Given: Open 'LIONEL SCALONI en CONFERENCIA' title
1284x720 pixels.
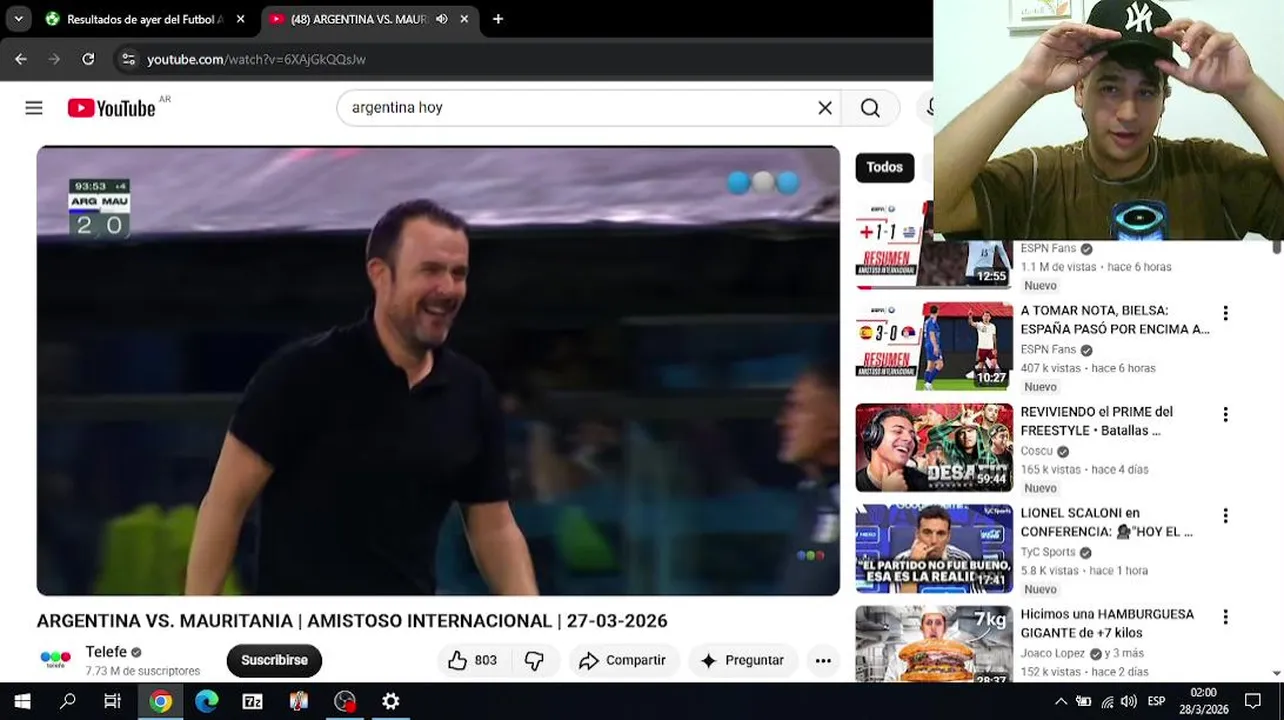Looking at the screenshot, I should (1106, 522).
